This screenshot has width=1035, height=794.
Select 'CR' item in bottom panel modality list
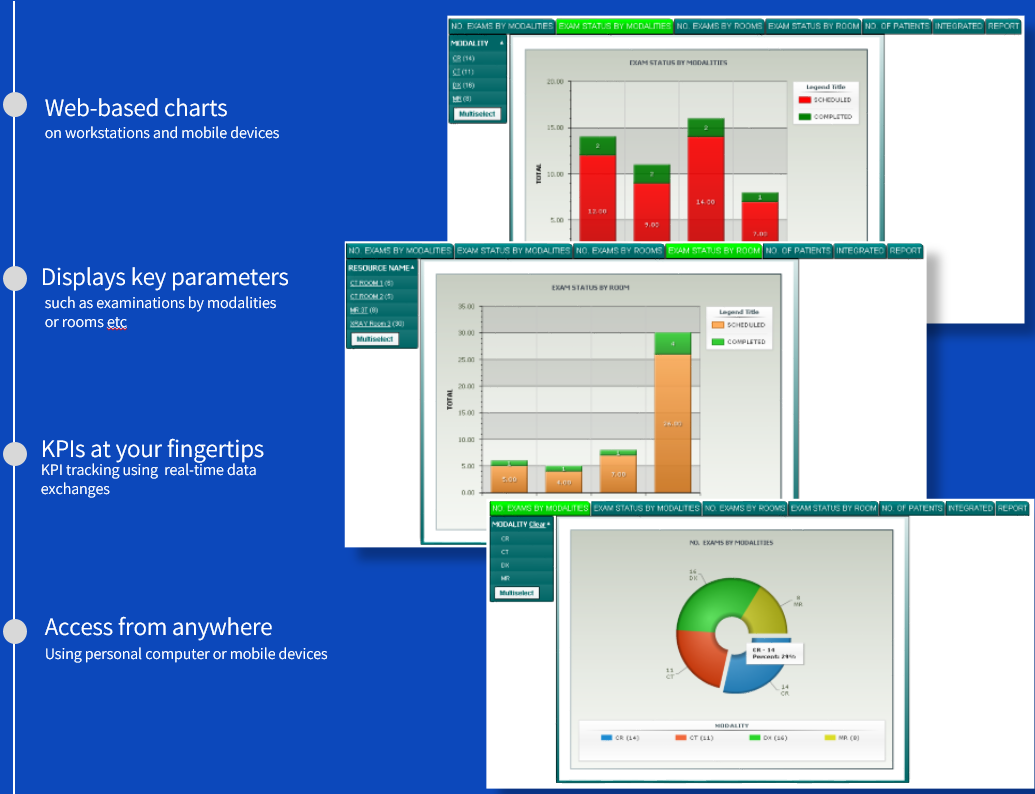tap(505, 539)
